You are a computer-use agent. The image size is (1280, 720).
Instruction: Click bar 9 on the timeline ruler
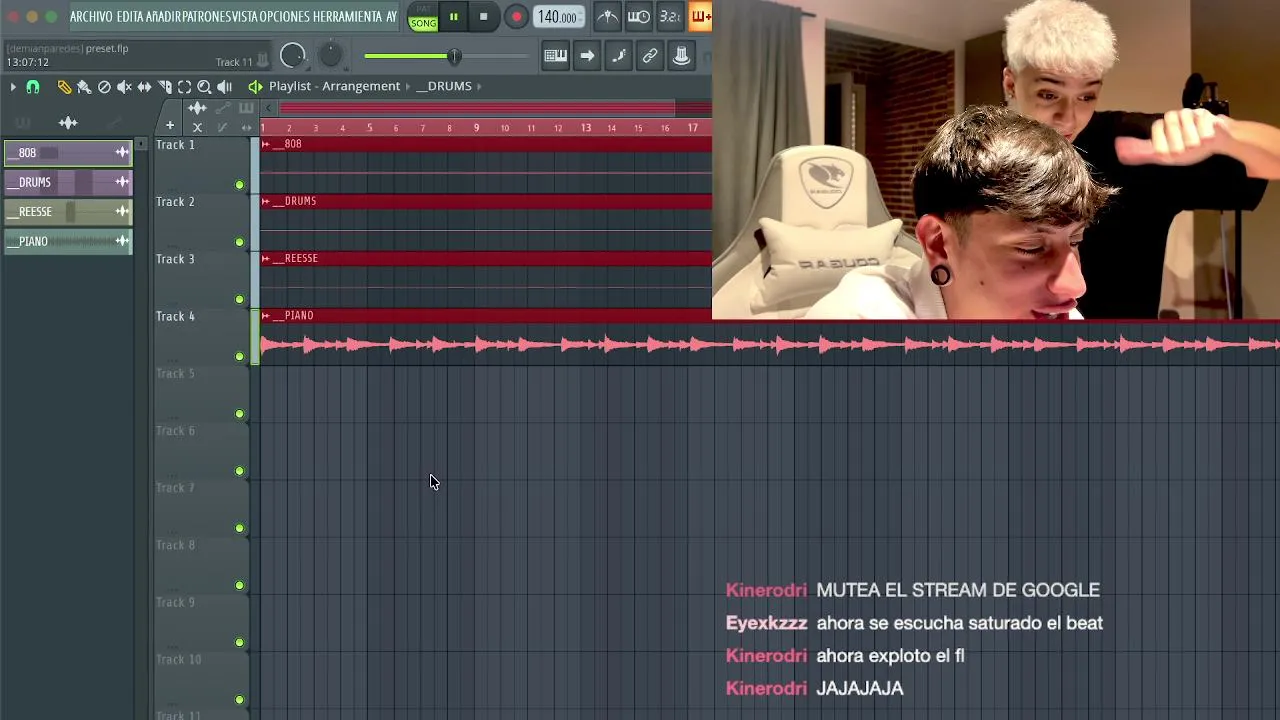[x=476, y=128]
